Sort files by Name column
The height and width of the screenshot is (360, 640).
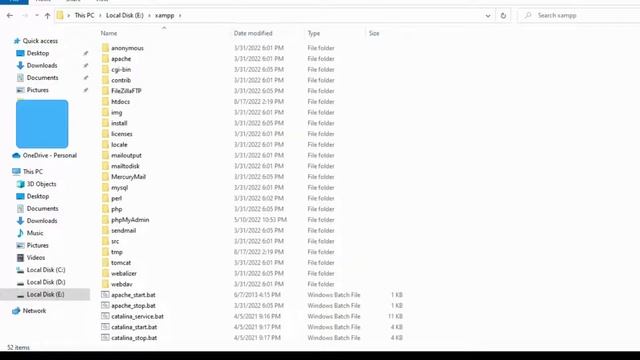coord(109,33)
